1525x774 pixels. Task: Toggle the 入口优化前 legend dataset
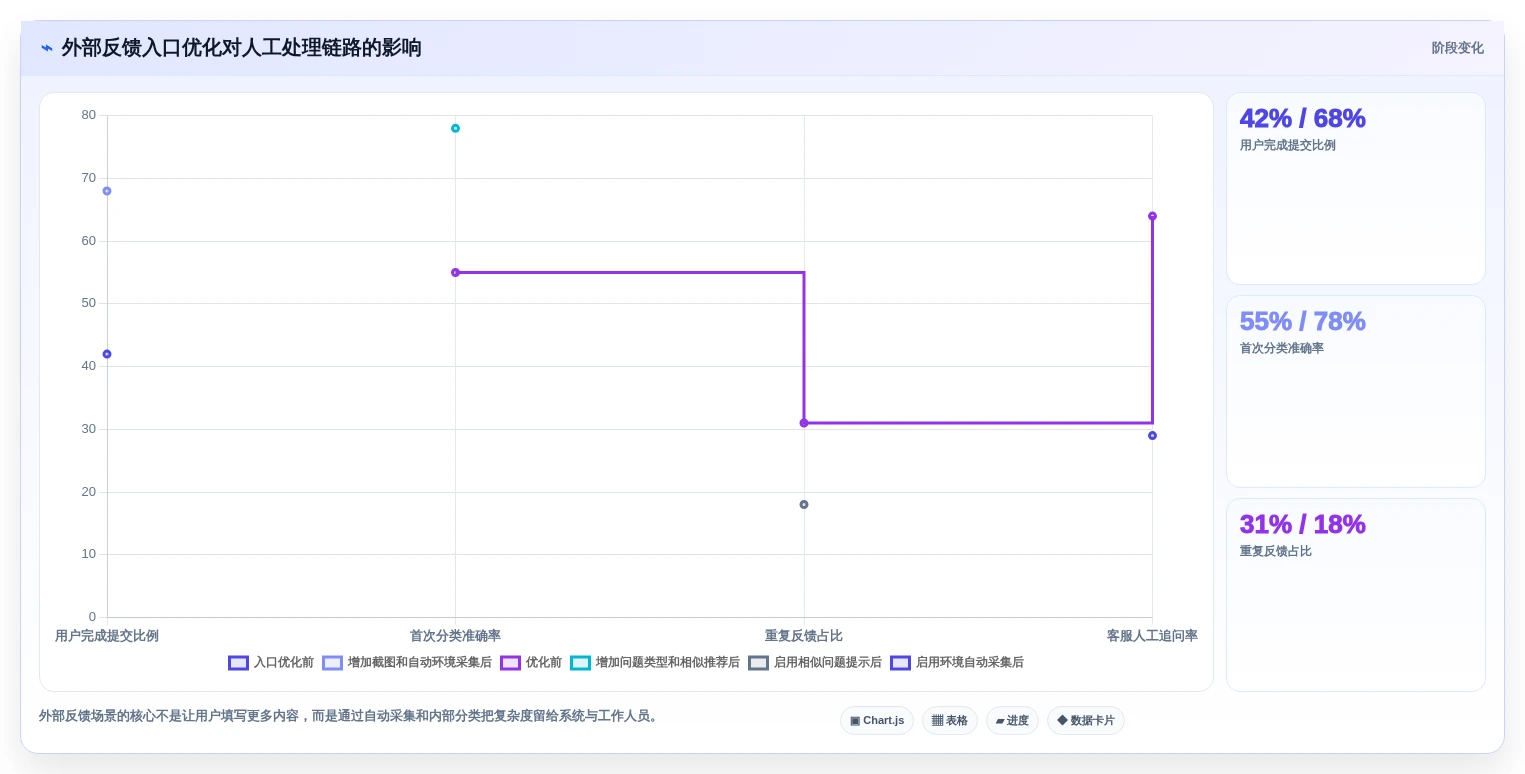coord(271,663)
